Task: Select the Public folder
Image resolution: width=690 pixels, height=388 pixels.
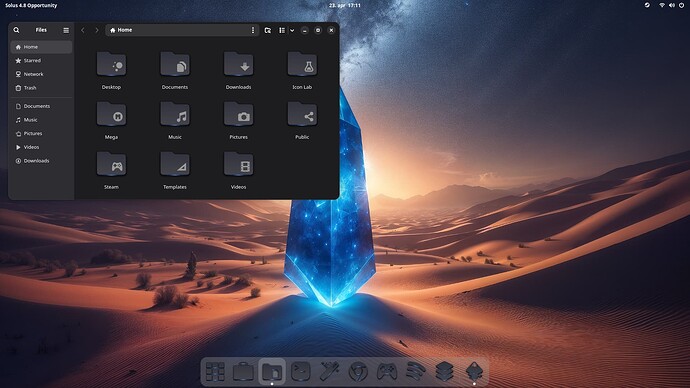Action: pos(302,114)
